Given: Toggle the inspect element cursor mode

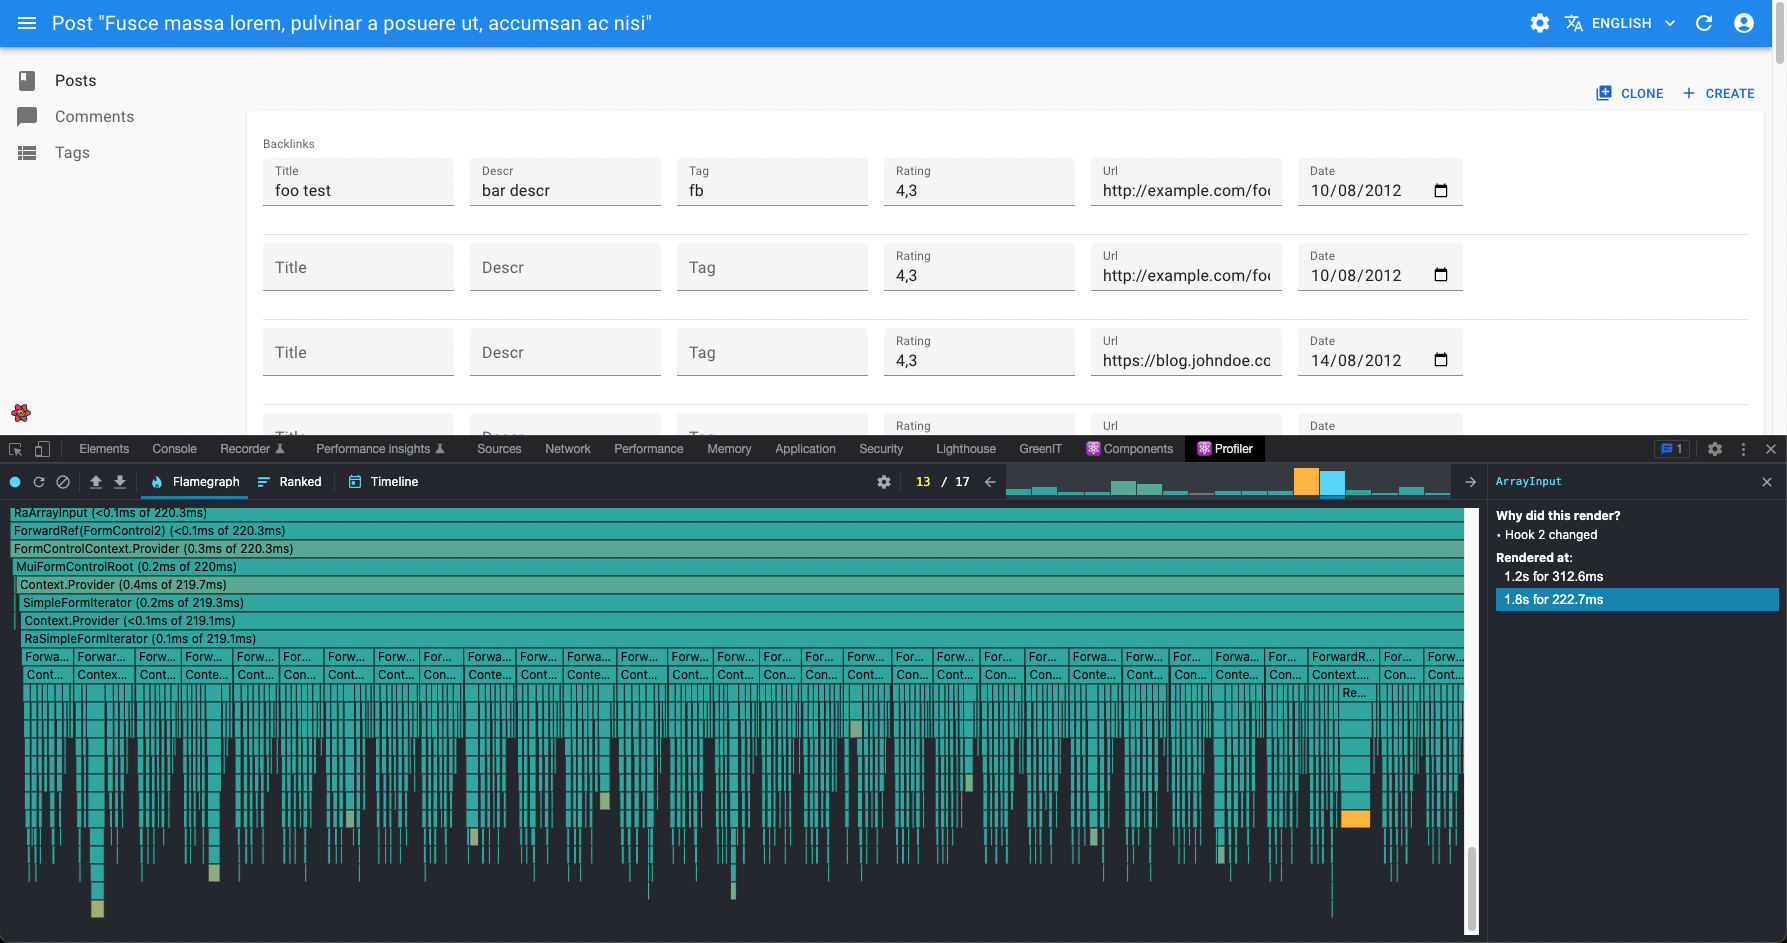Looking at the screenshot, I should [15, 448].
